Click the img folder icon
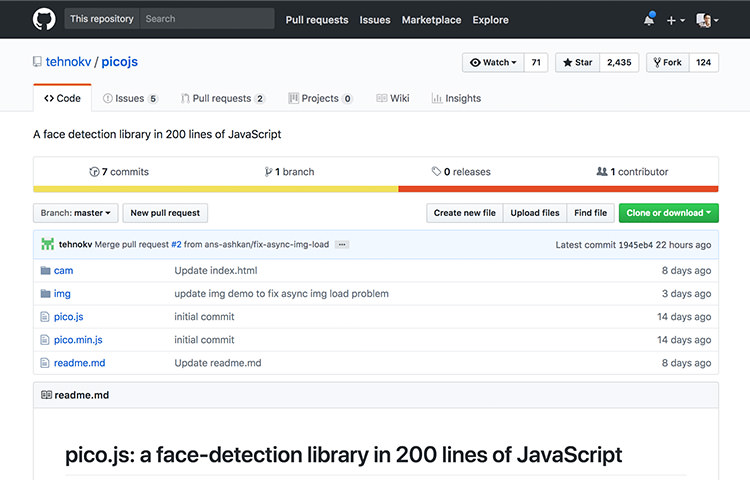This screenshot has height=480, width=750. (45, 294)
